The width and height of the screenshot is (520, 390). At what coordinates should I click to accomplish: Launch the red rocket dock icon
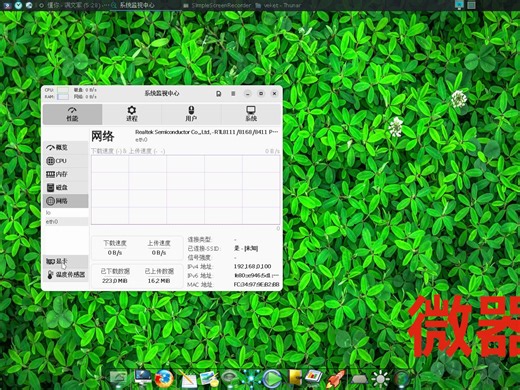click(336, 379)
